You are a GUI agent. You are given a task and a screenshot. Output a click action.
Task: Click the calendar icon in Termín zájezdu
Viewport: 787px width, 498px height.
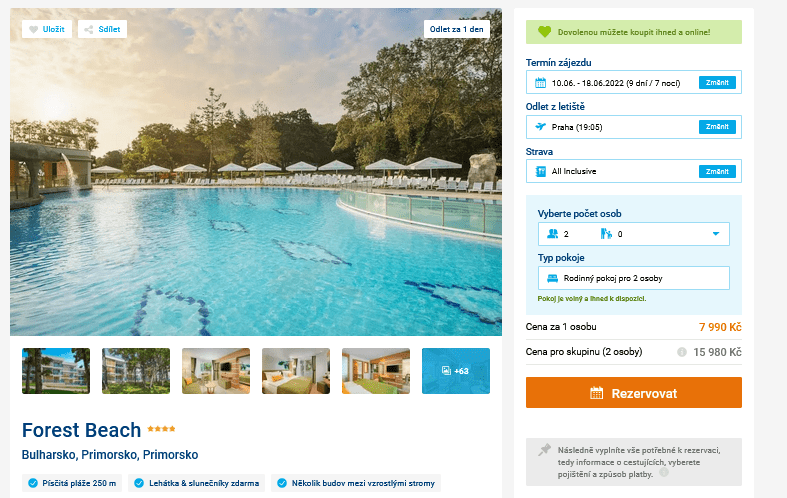[540, 83]
